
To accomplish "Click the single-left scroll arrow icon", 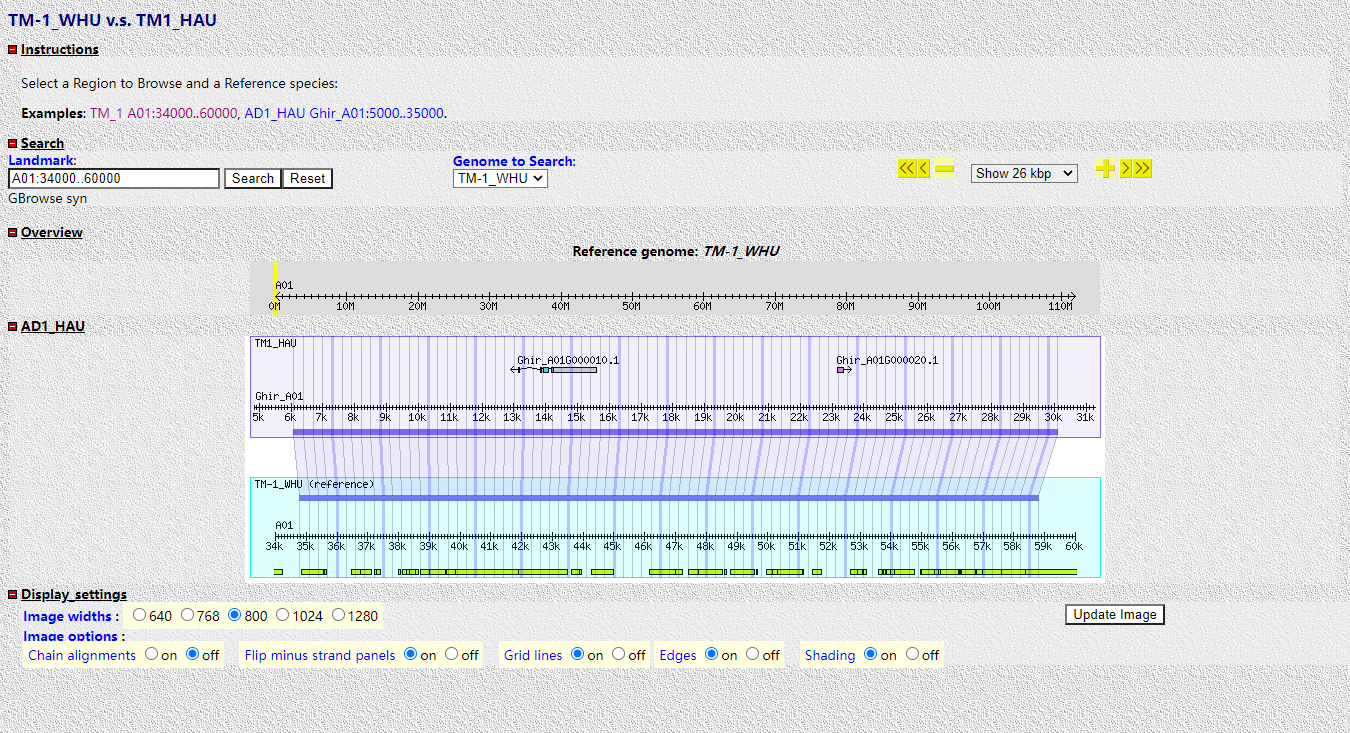I will tap(924, 169).
